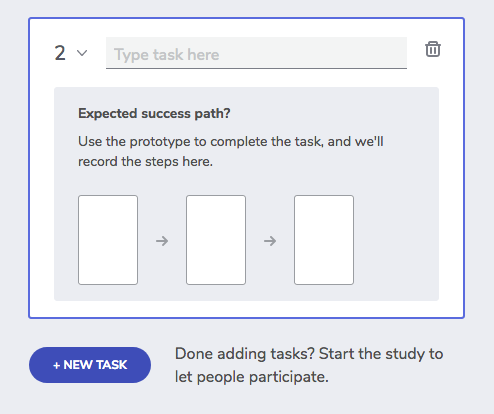
Task: Select the last empty step placeholder
Action: point(324,240)
